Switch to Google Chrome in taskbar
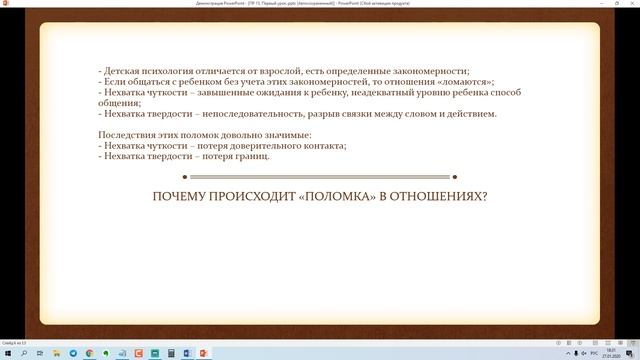640x360 pixels. point(89,353)
